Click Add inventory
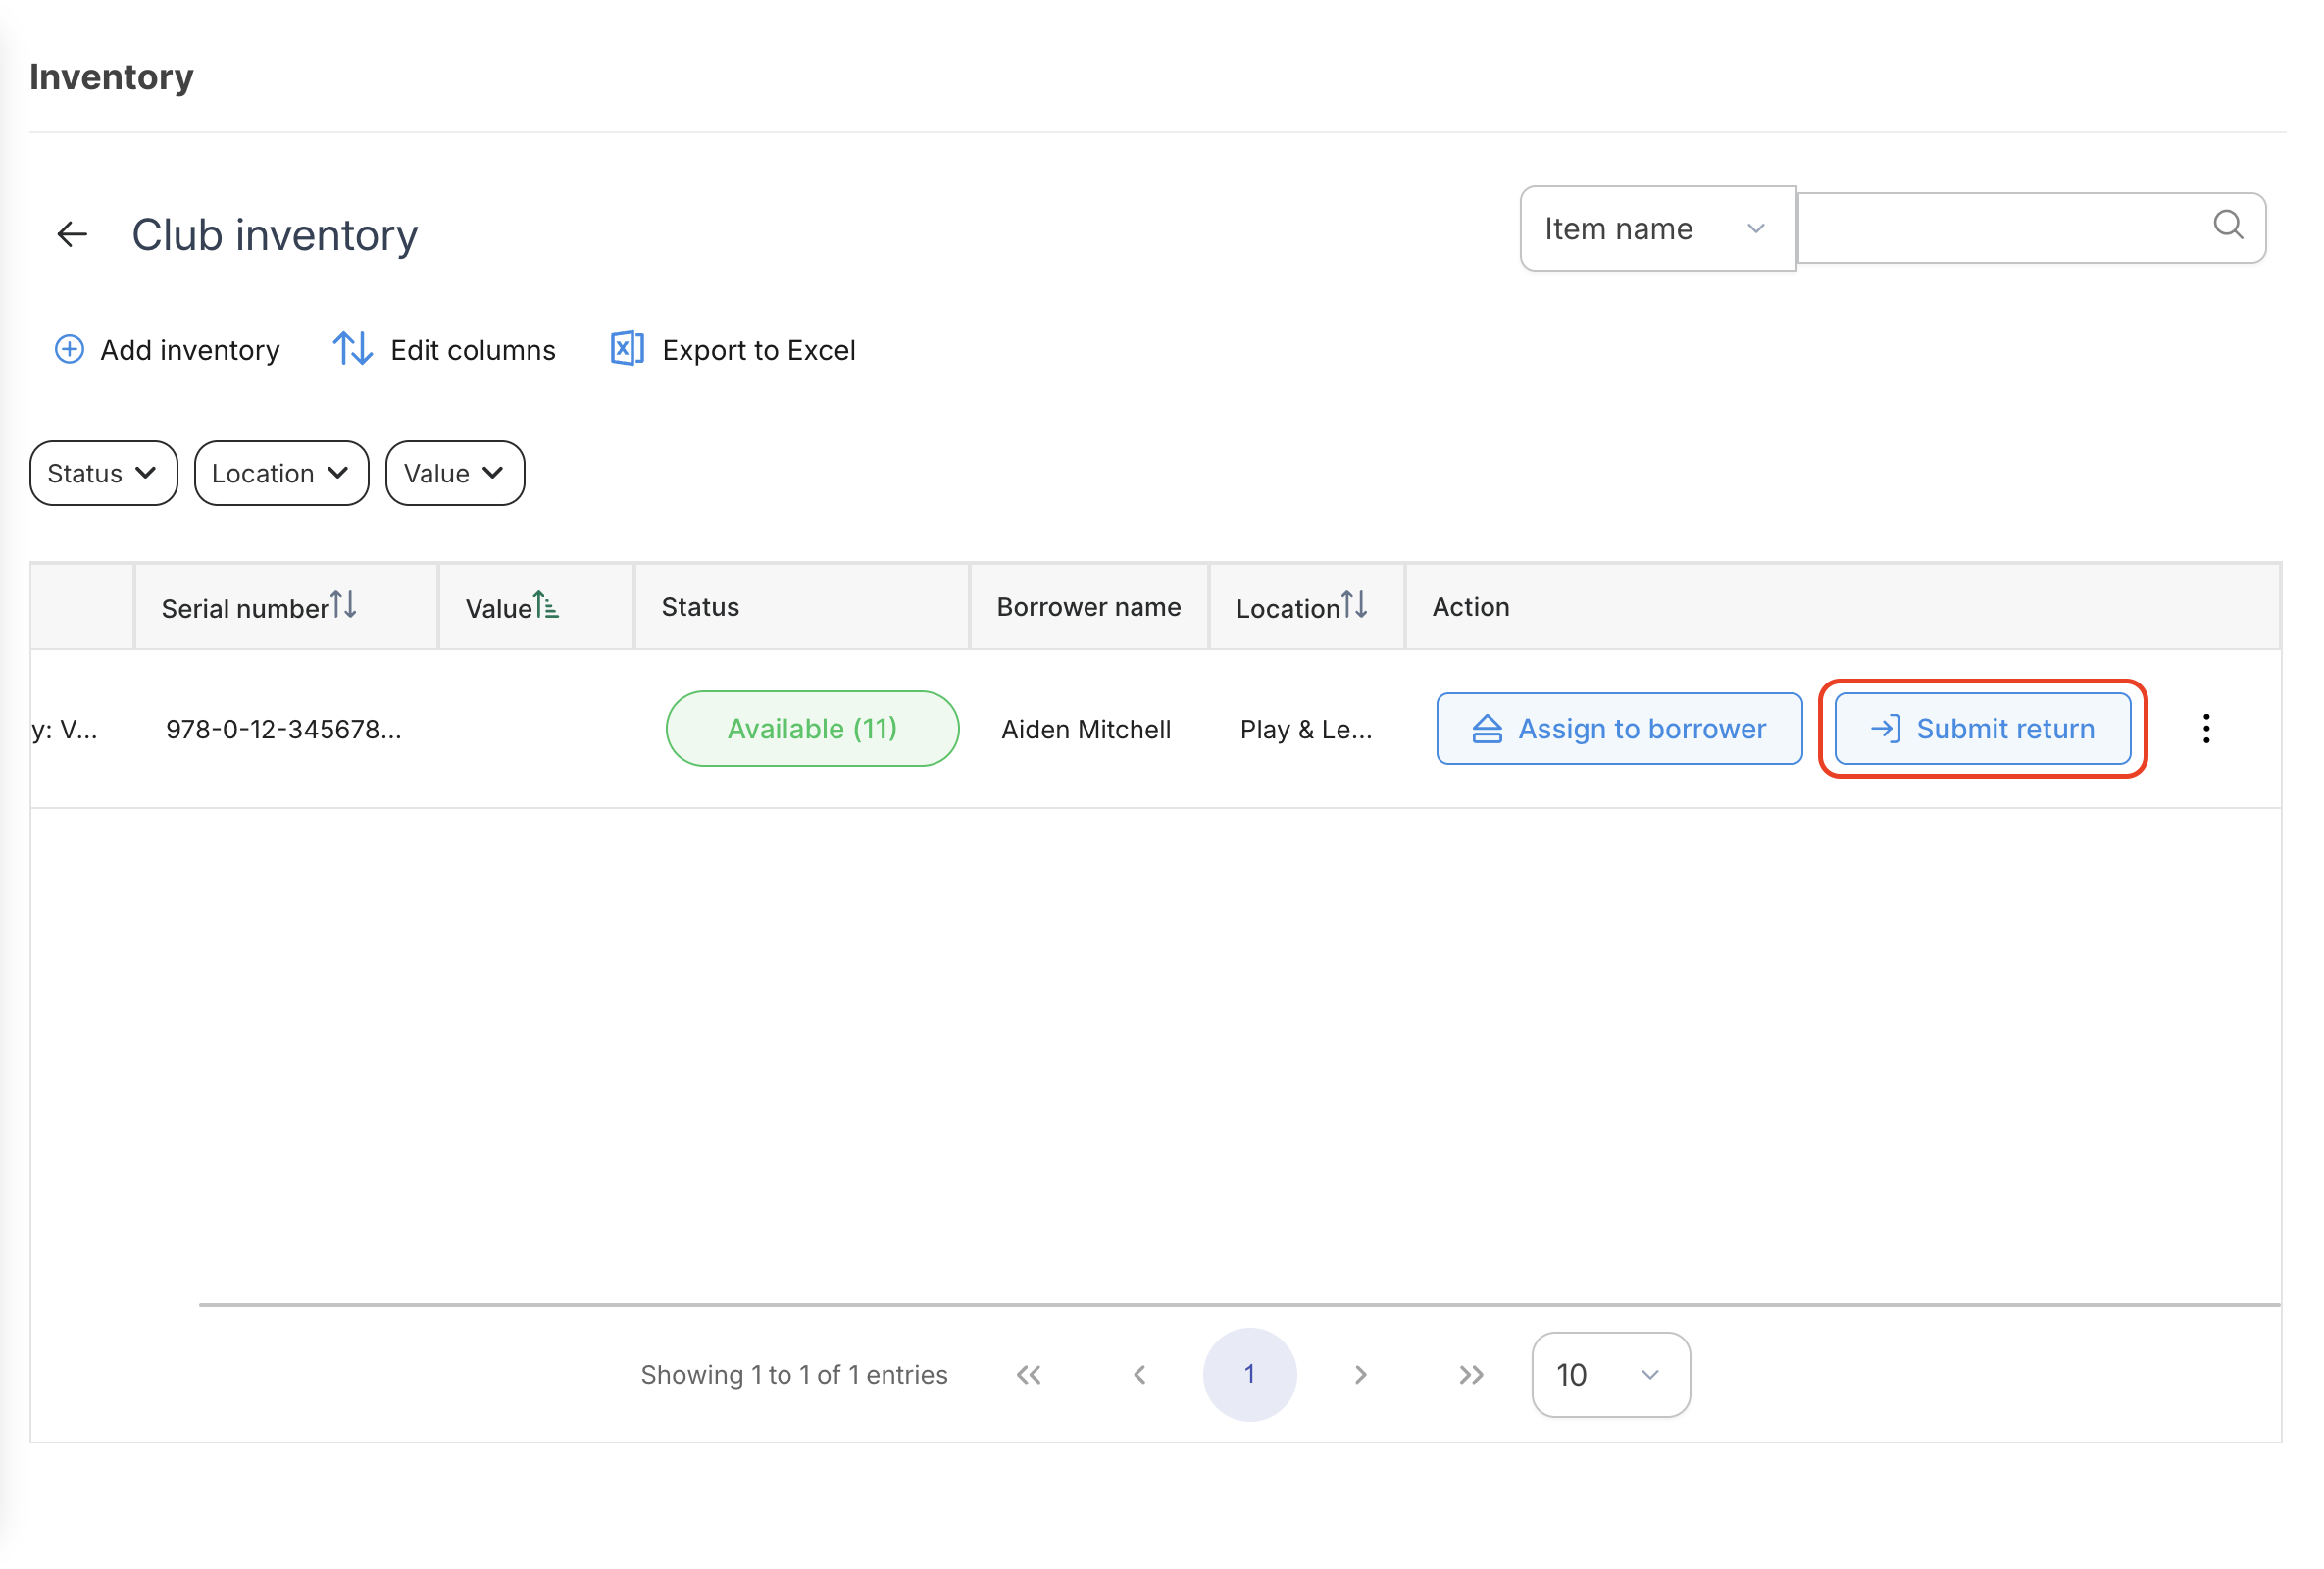This screenshot has width=2324, height=1569. click(167, 350)
